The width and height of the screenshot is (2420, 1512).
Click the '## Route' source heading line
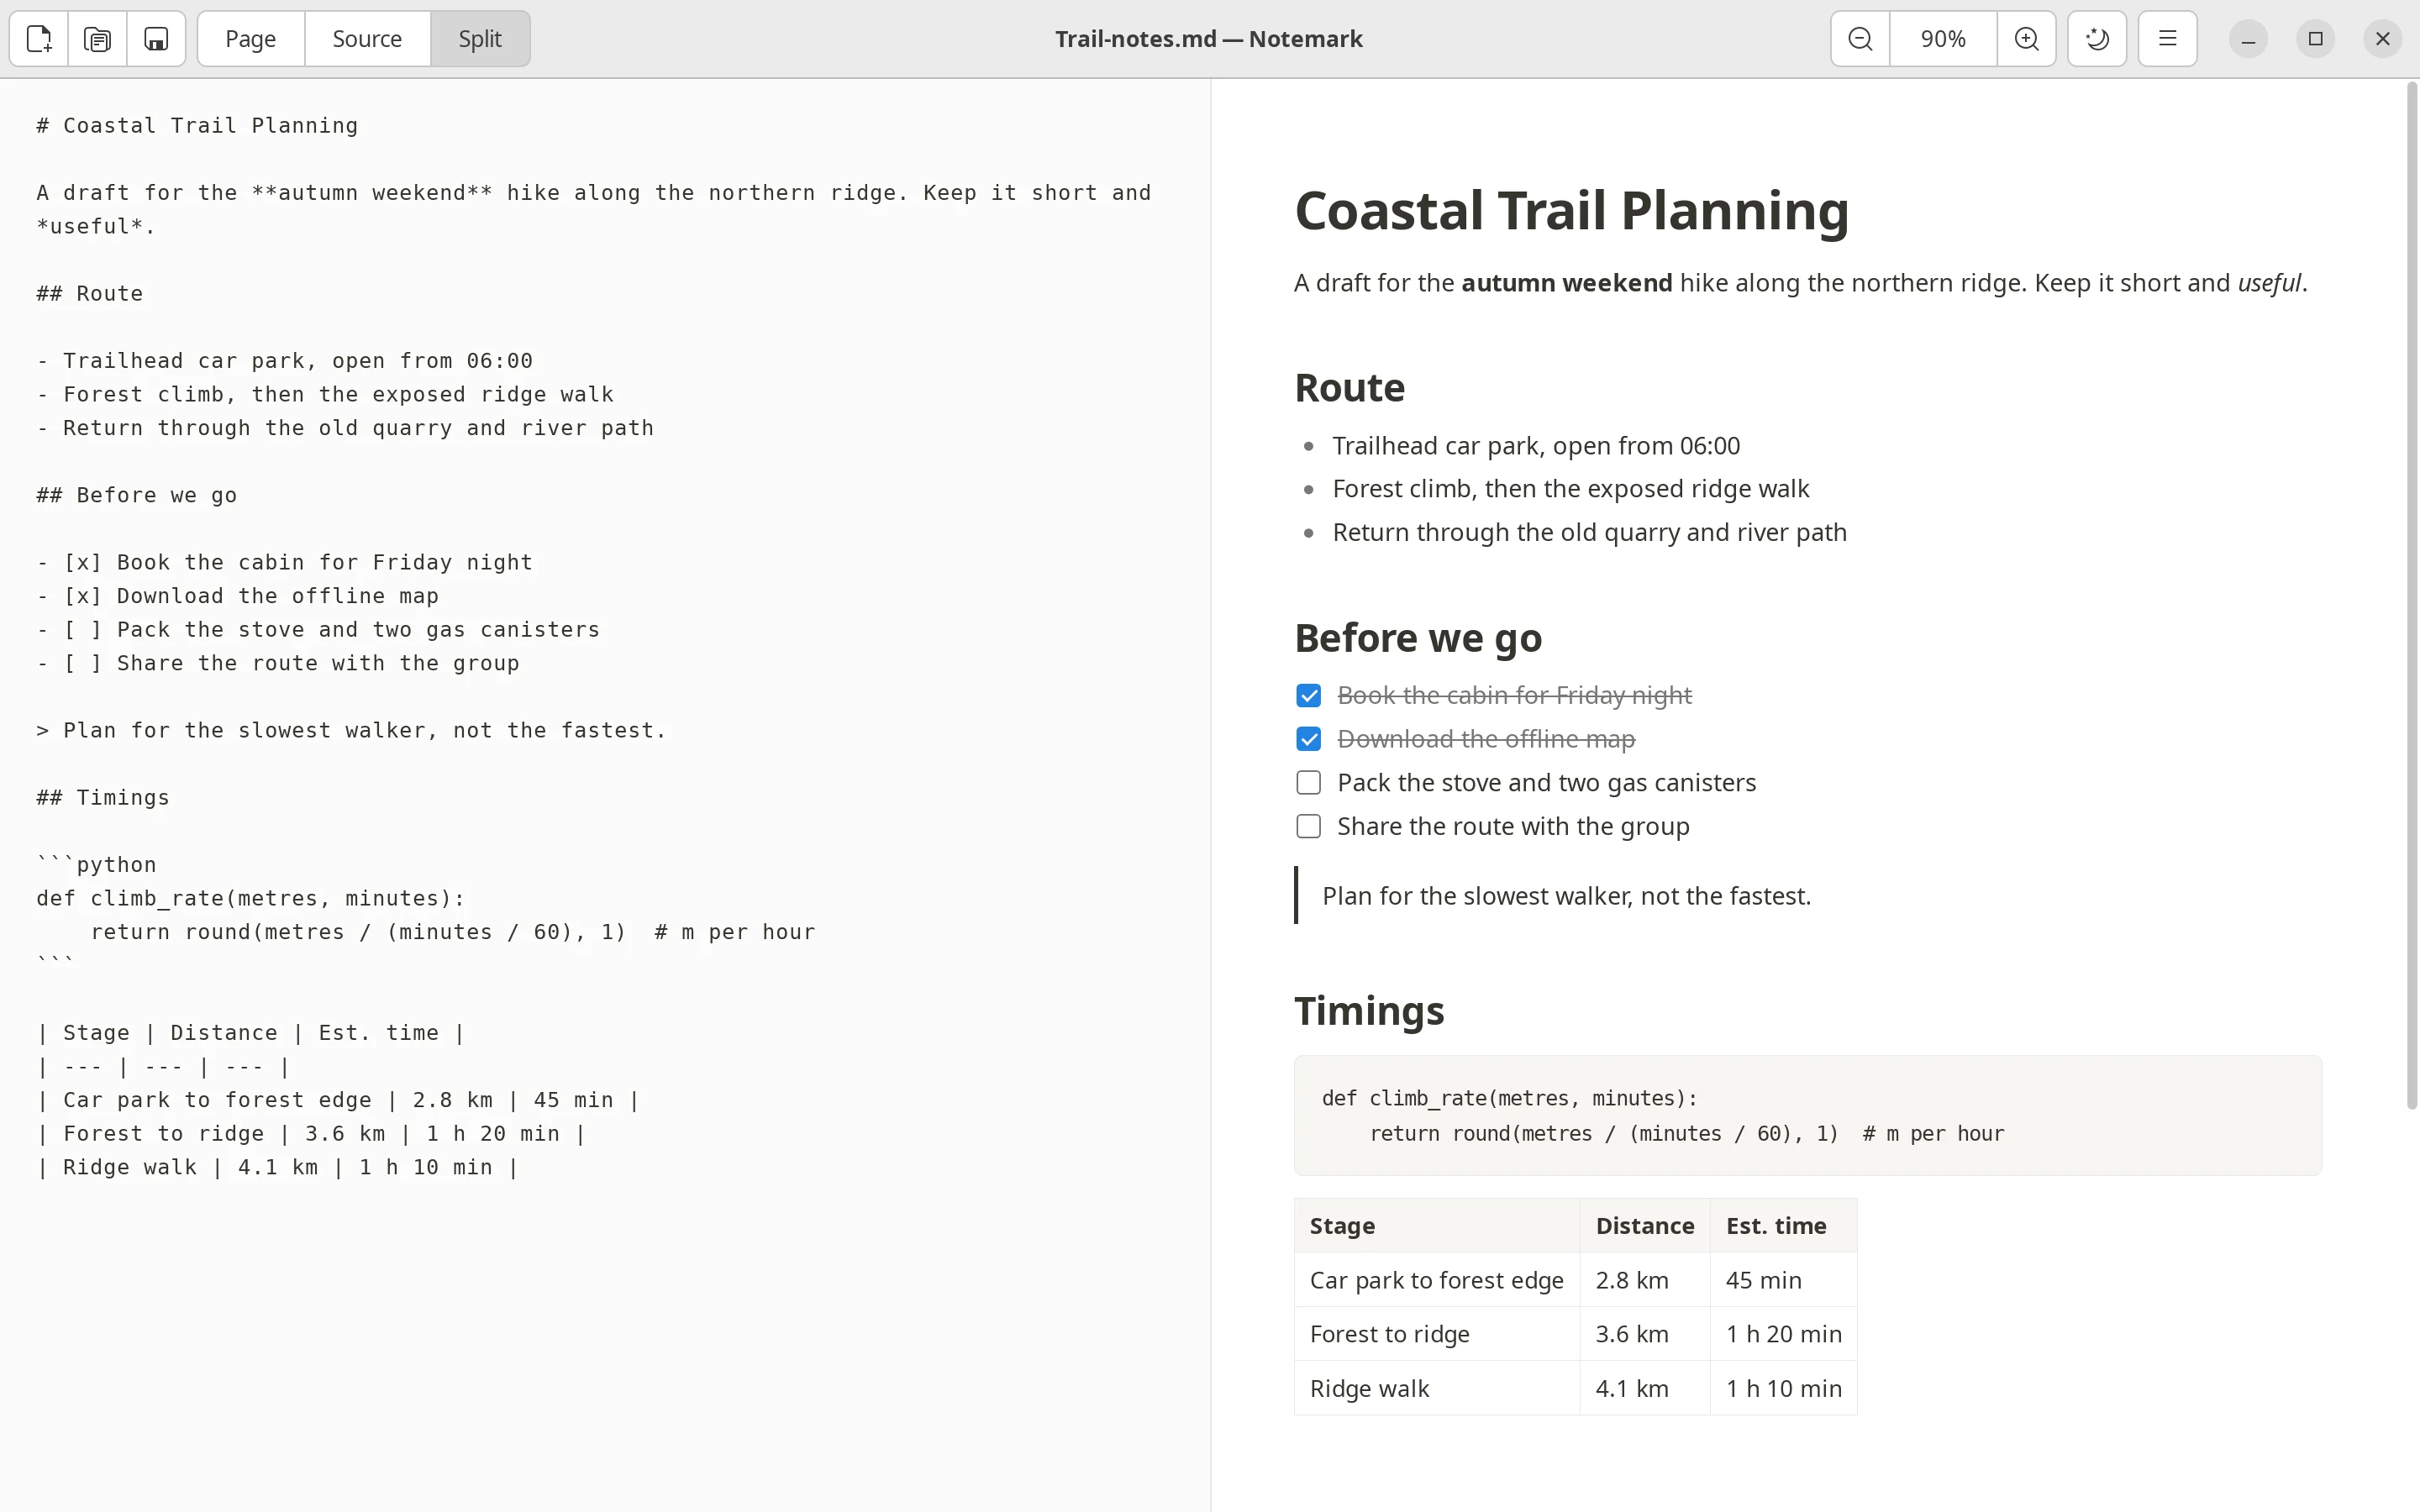click(90, 294)
